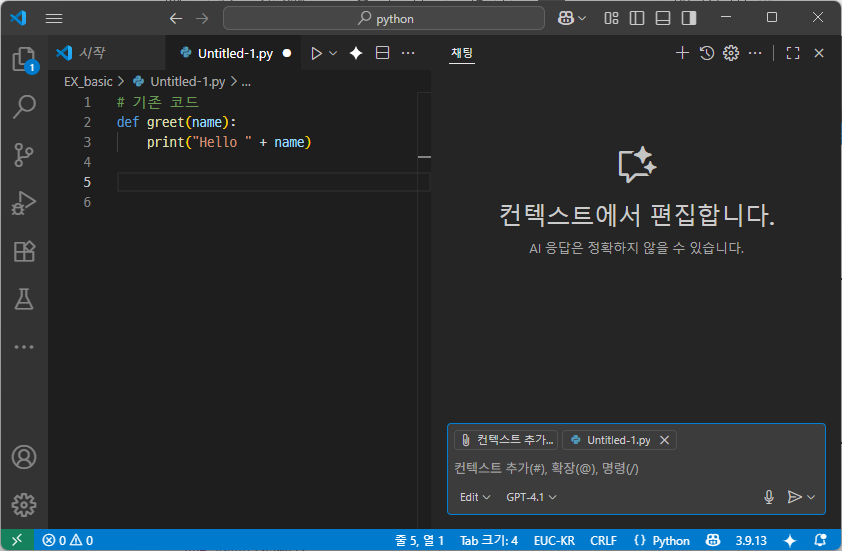The height and width of the screenshot is (551, 842).
Task: Open the Explorer view in activity bar
Action: click(24, 59)
